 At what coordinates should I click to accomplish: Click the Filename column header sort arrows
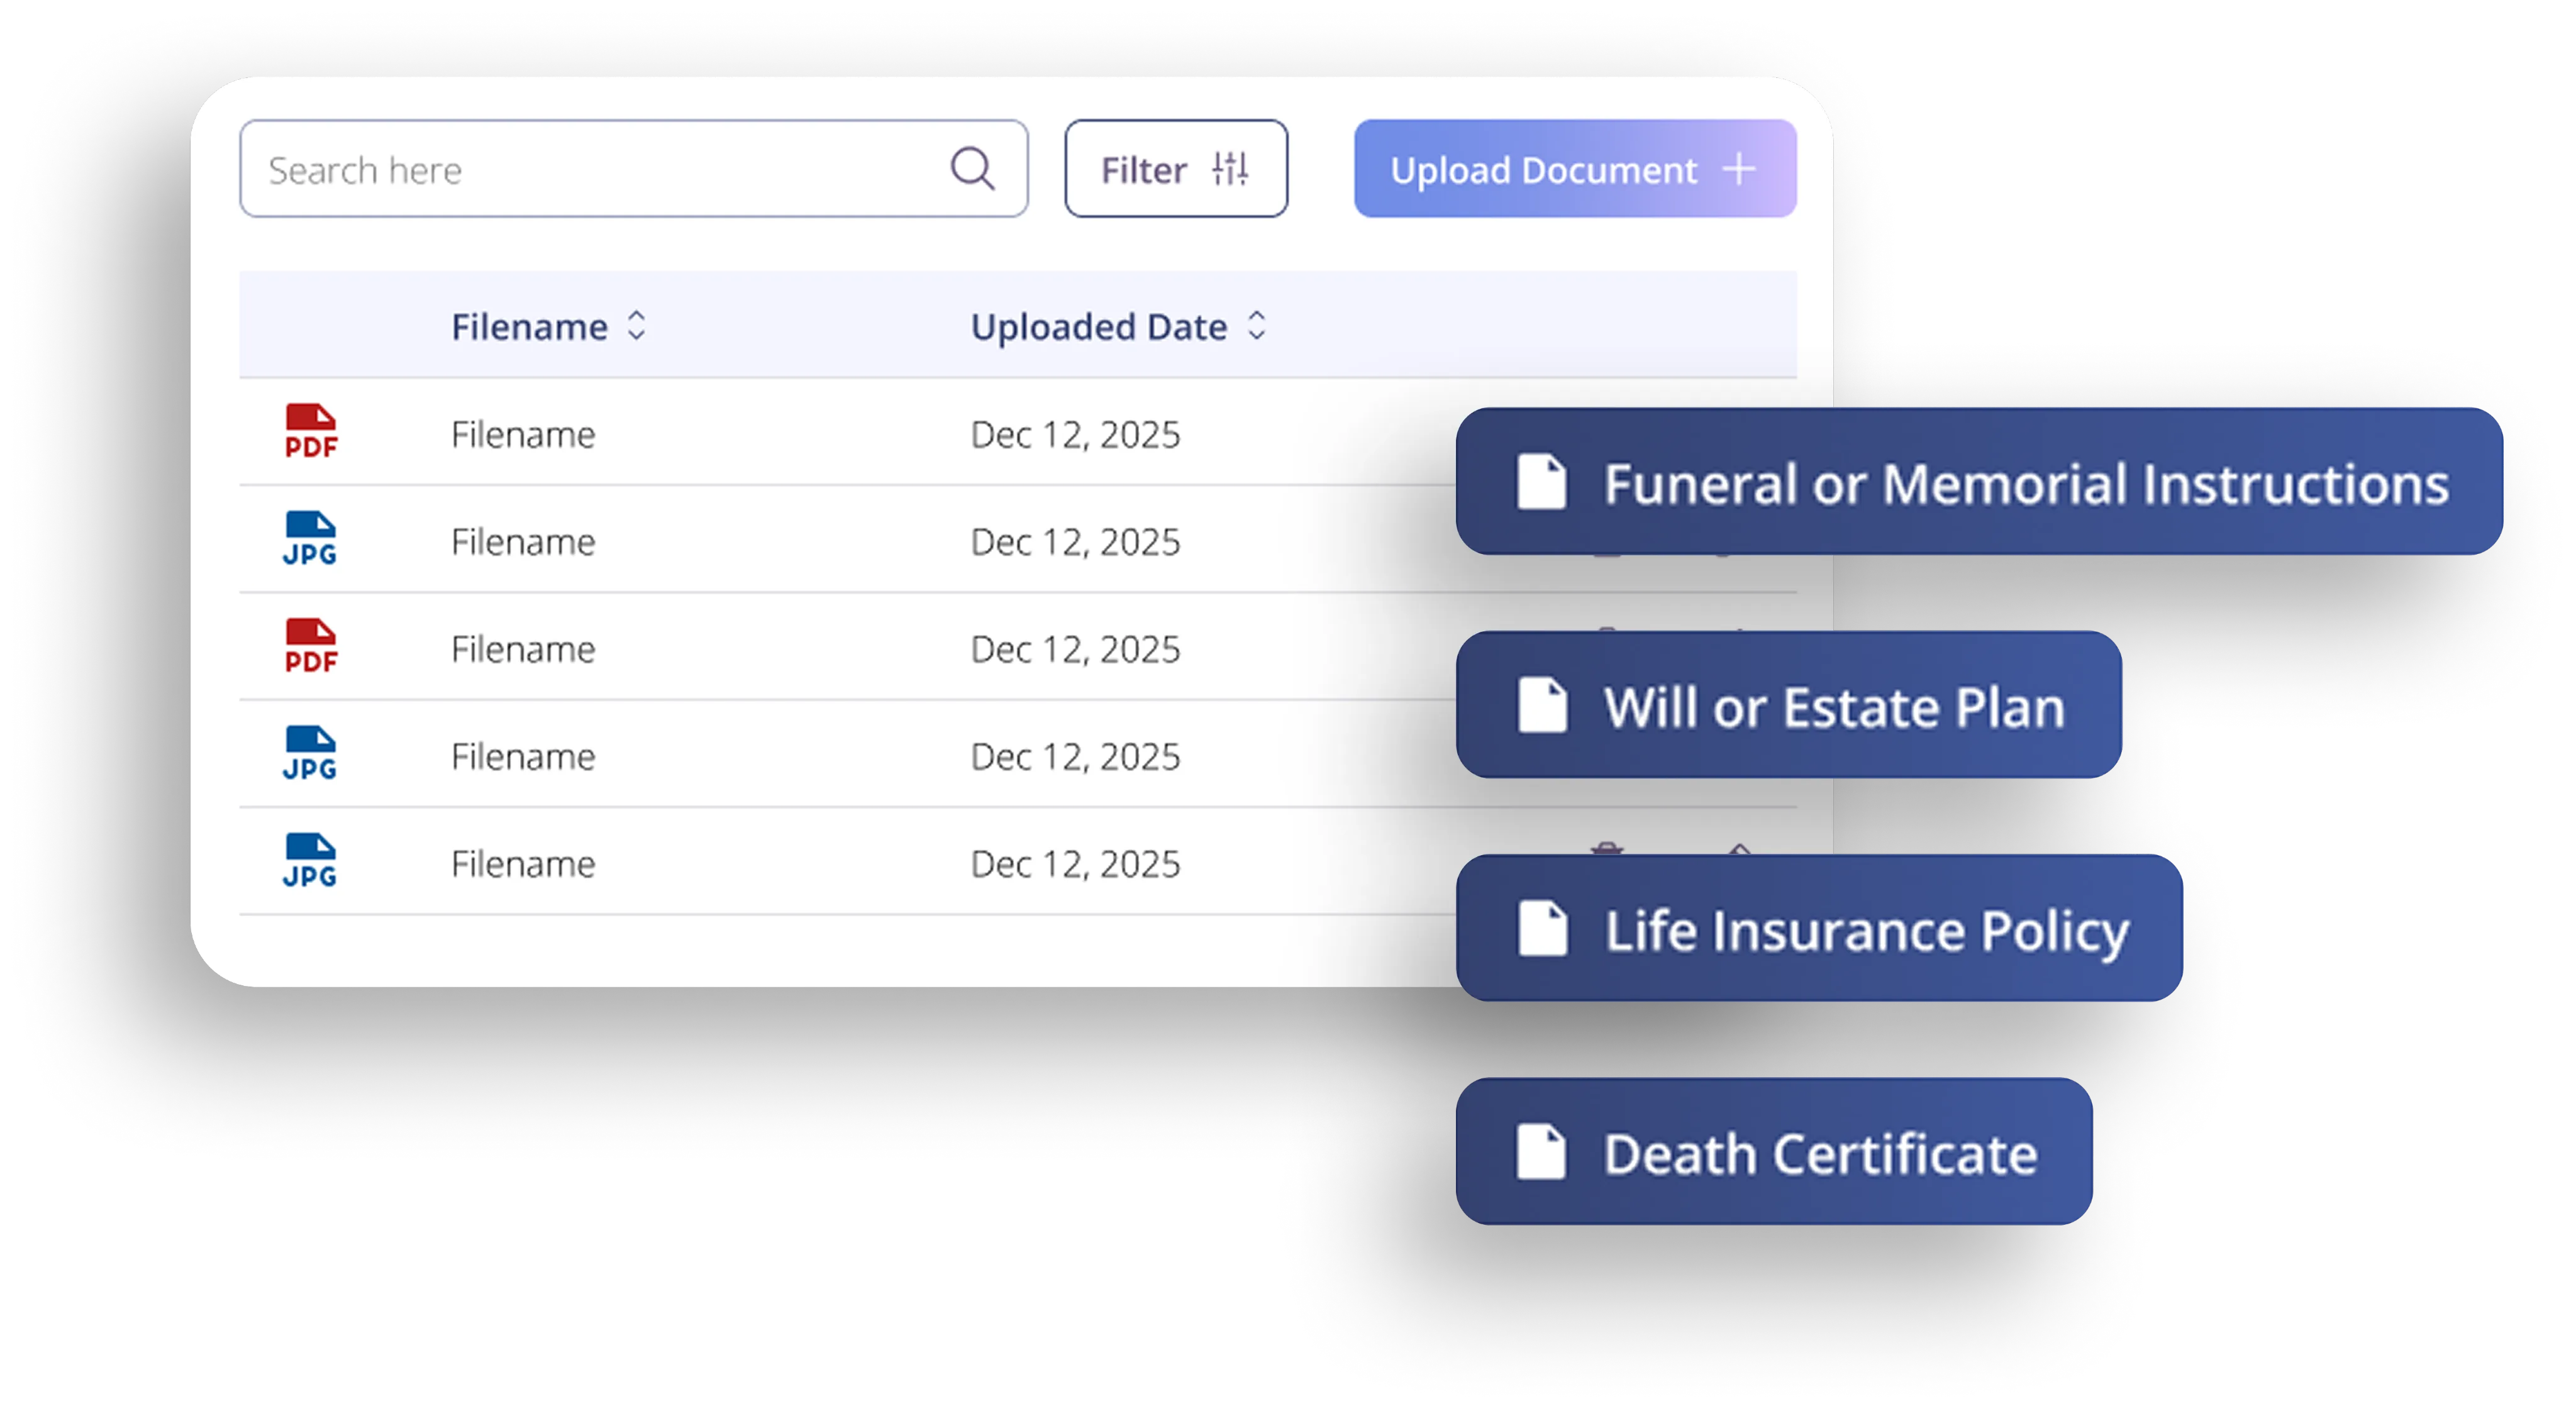(637, 325)
